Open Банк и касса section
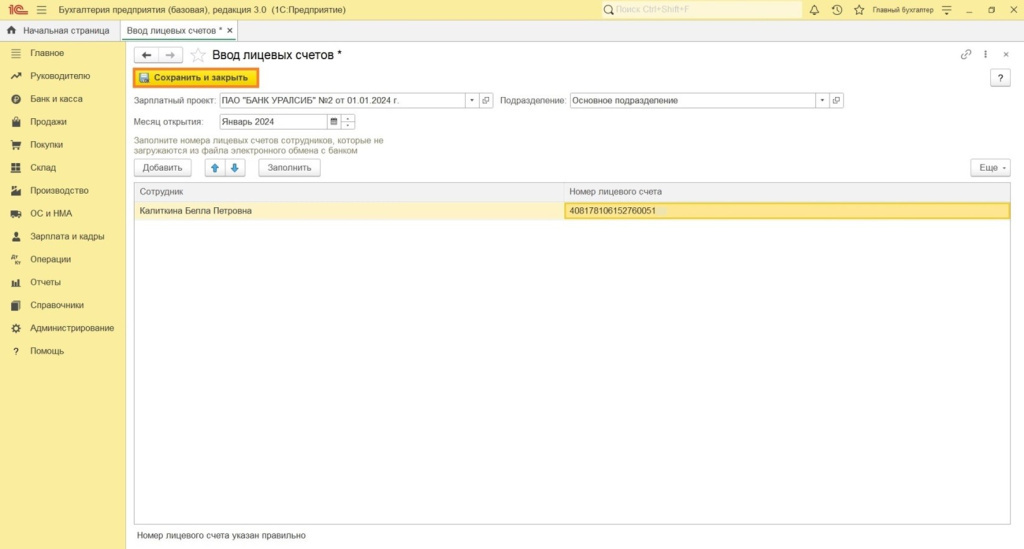Image resolution: width=1024 pixels, height=549 pixels. (x=56, y=99)
